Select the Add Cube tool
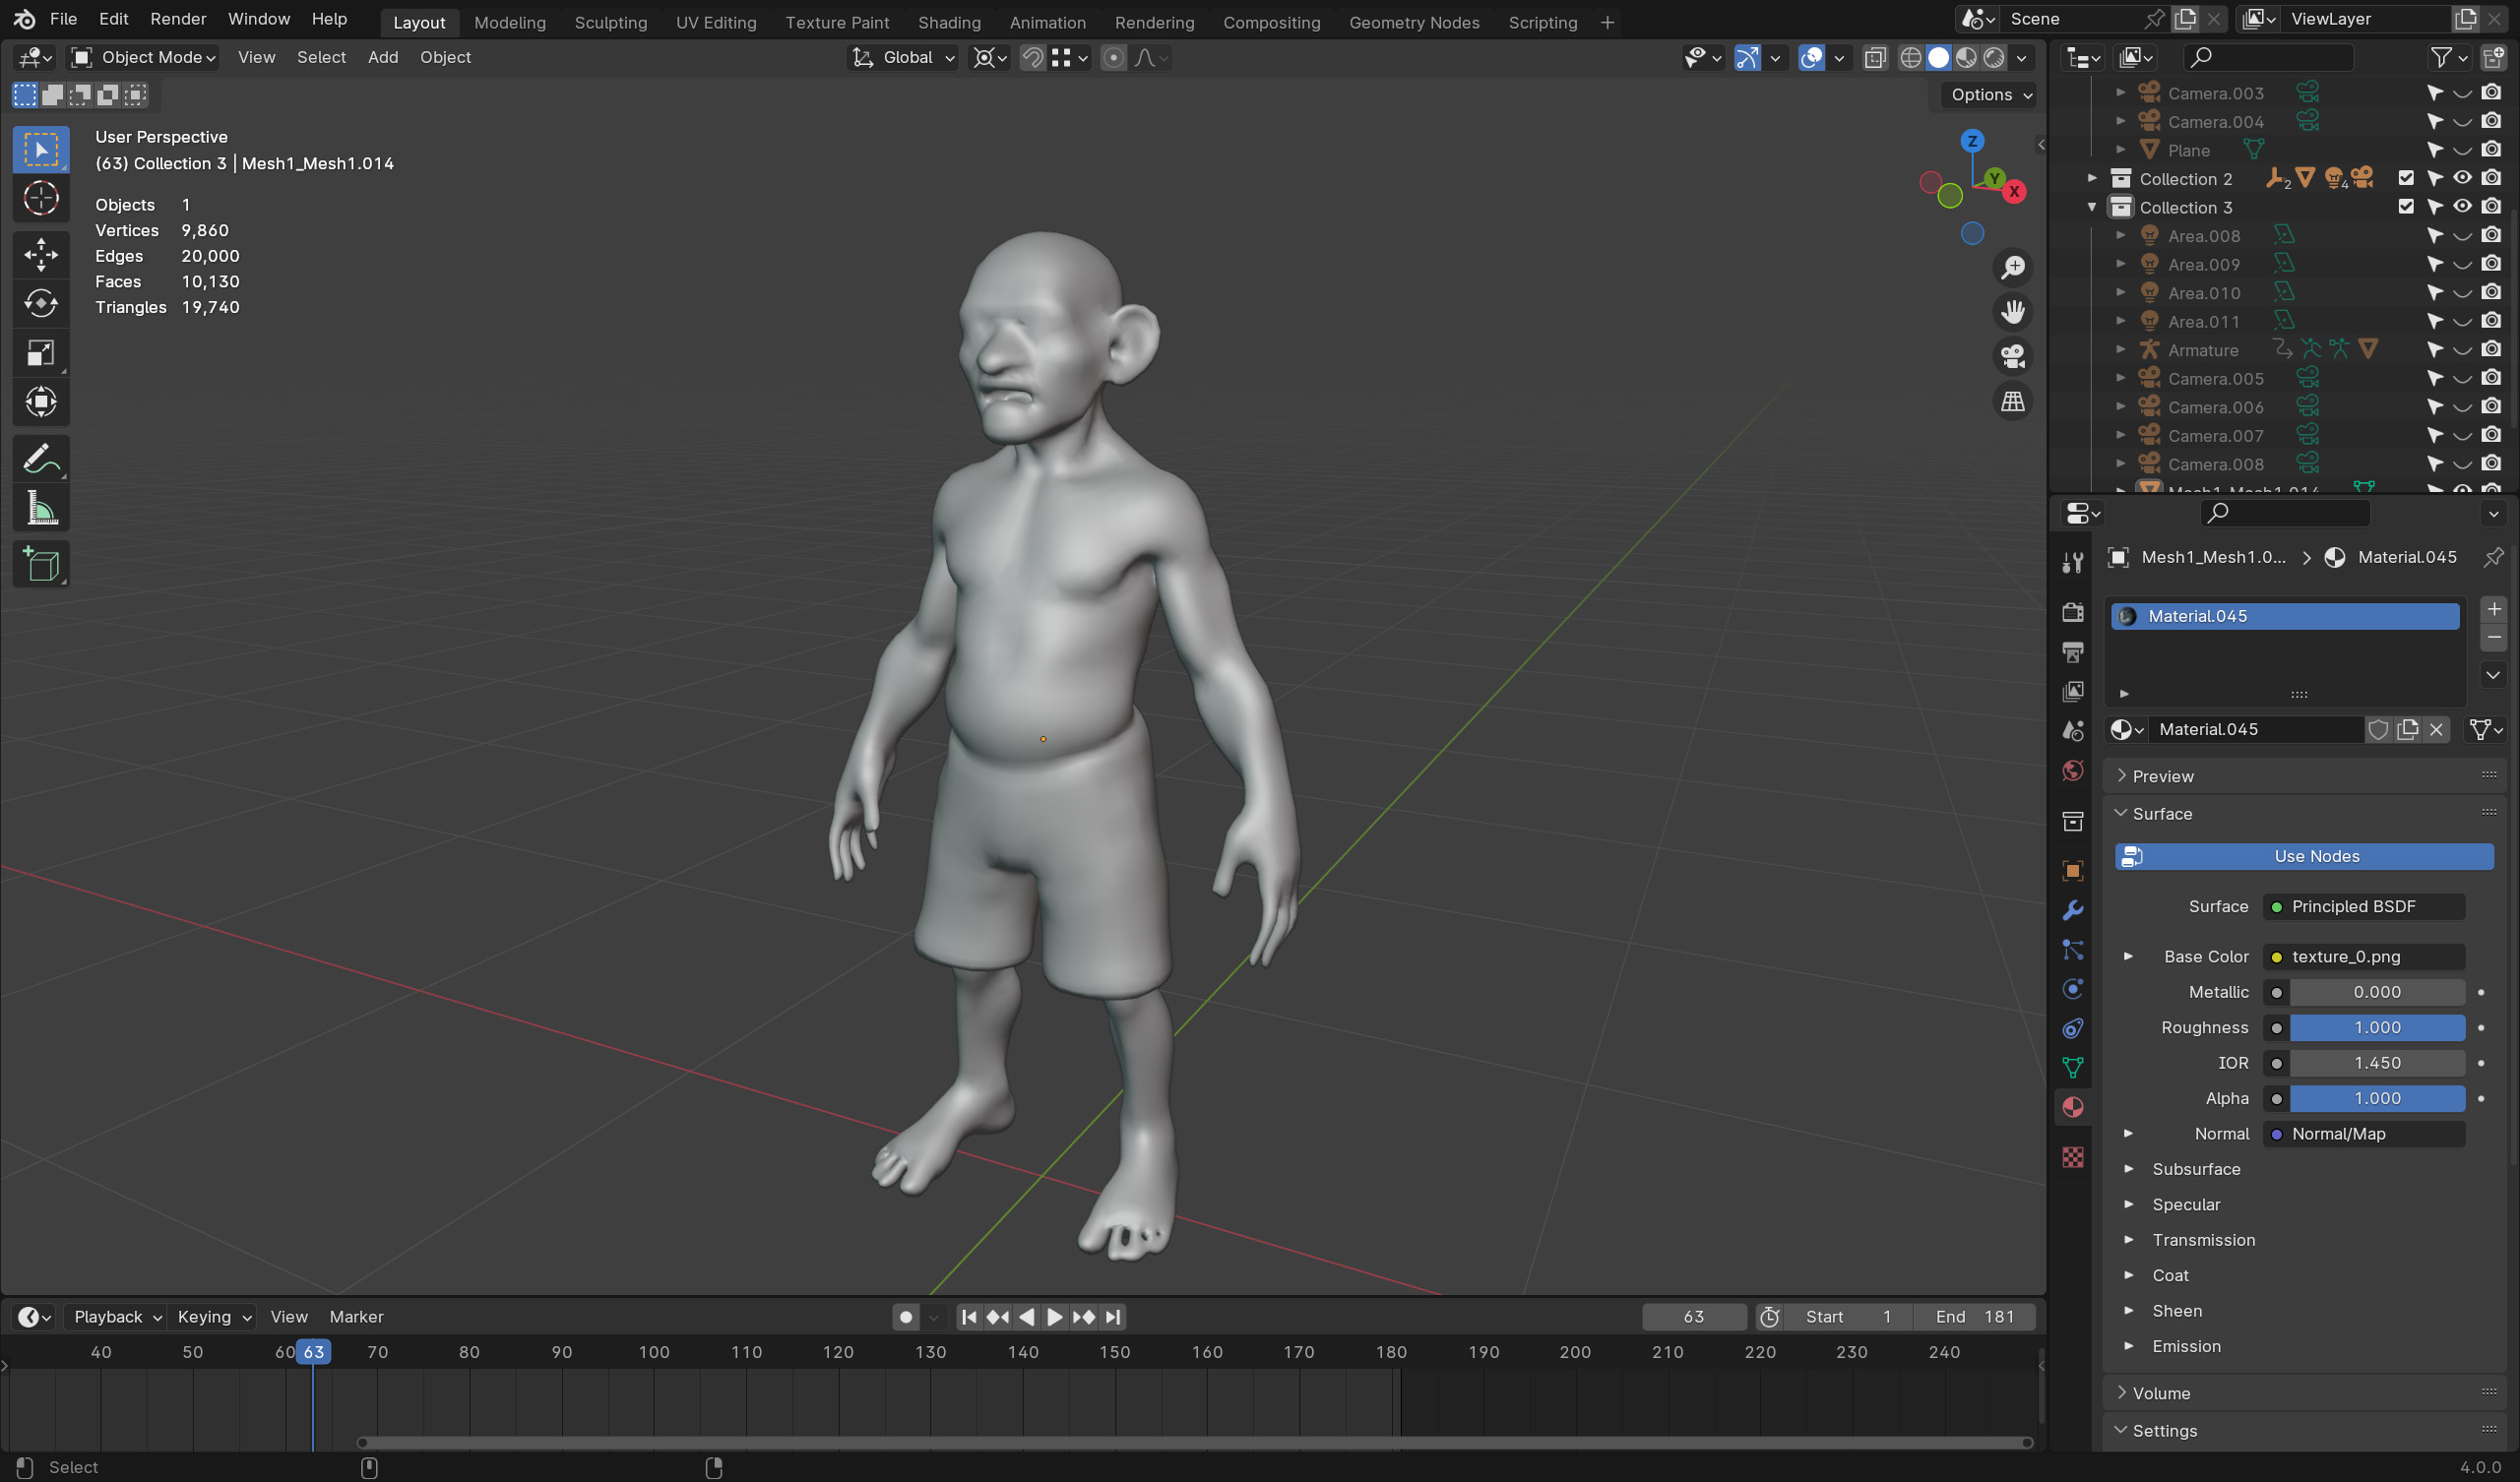Screen dimensions: 2520x1482 [x=41, y=565]
